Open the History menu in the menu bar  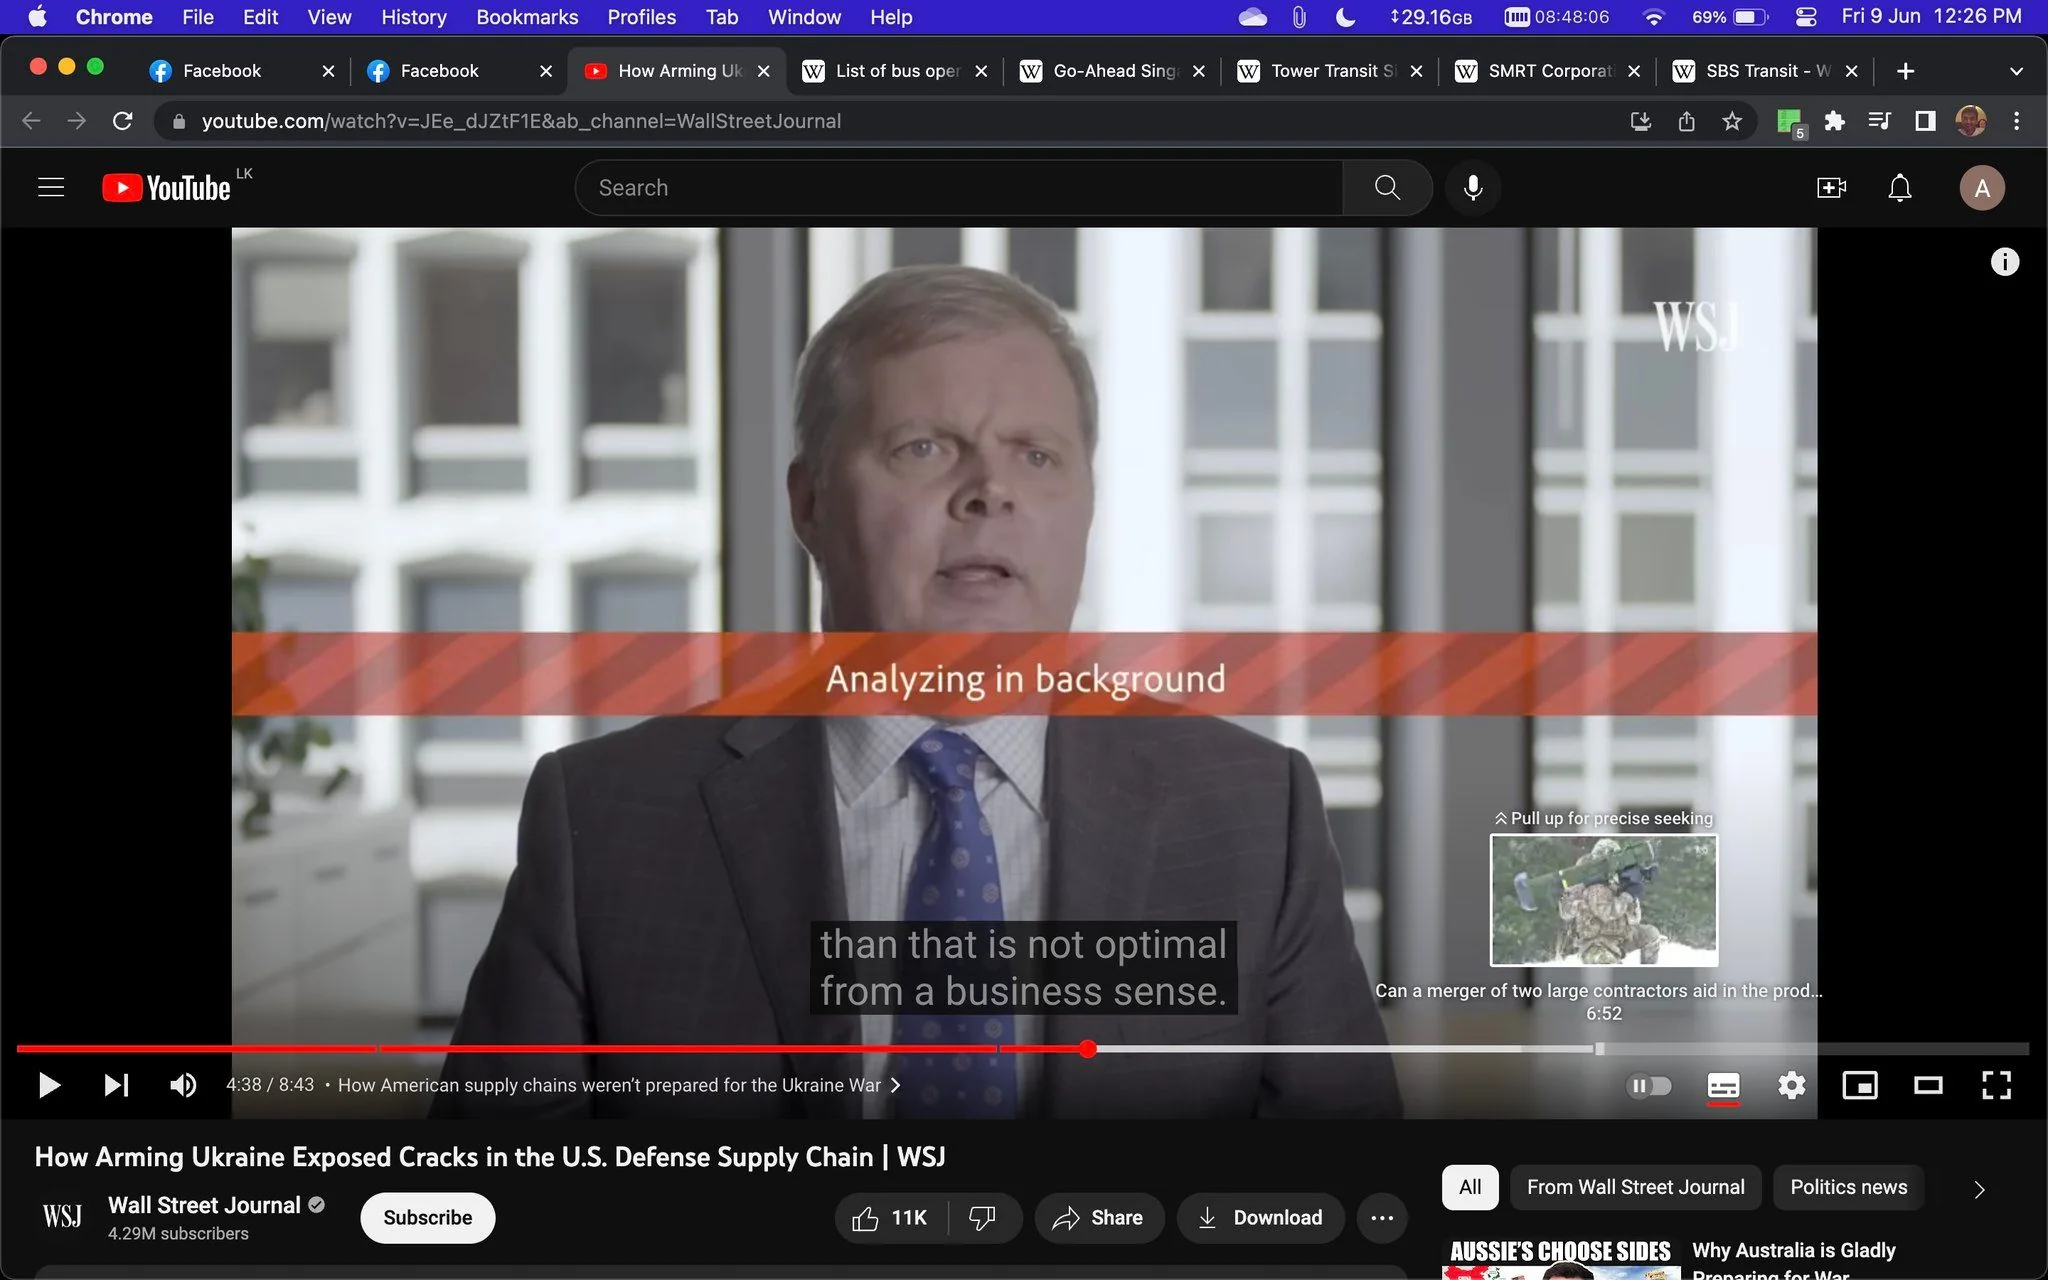pos(413,17)
